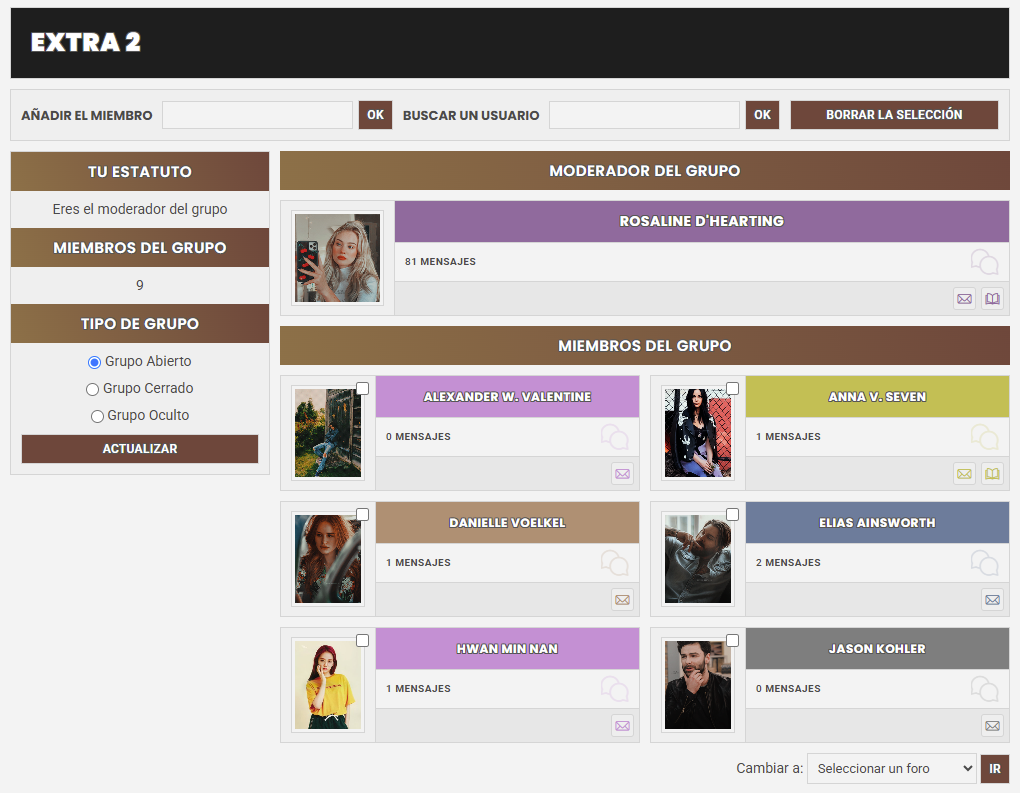1020x793 pixels.
Task: Open the book profile icon for Rosaline D'Hearting
Action: [x=992, y=299]
